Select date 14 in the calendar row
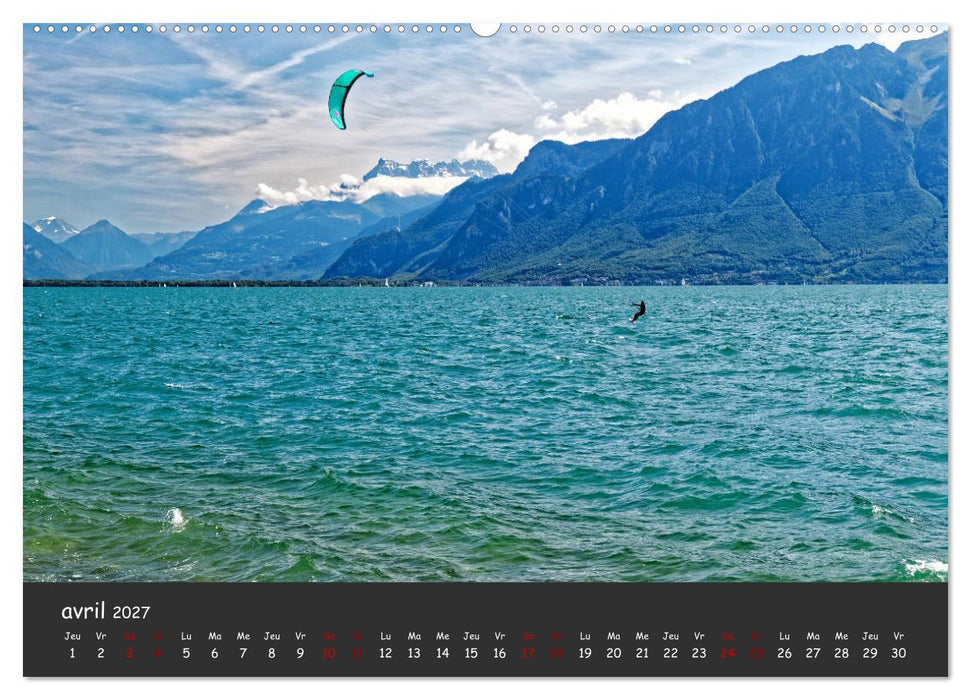This screenshot has height=700, width=971. pyautogui.click(x=443, y=653)
